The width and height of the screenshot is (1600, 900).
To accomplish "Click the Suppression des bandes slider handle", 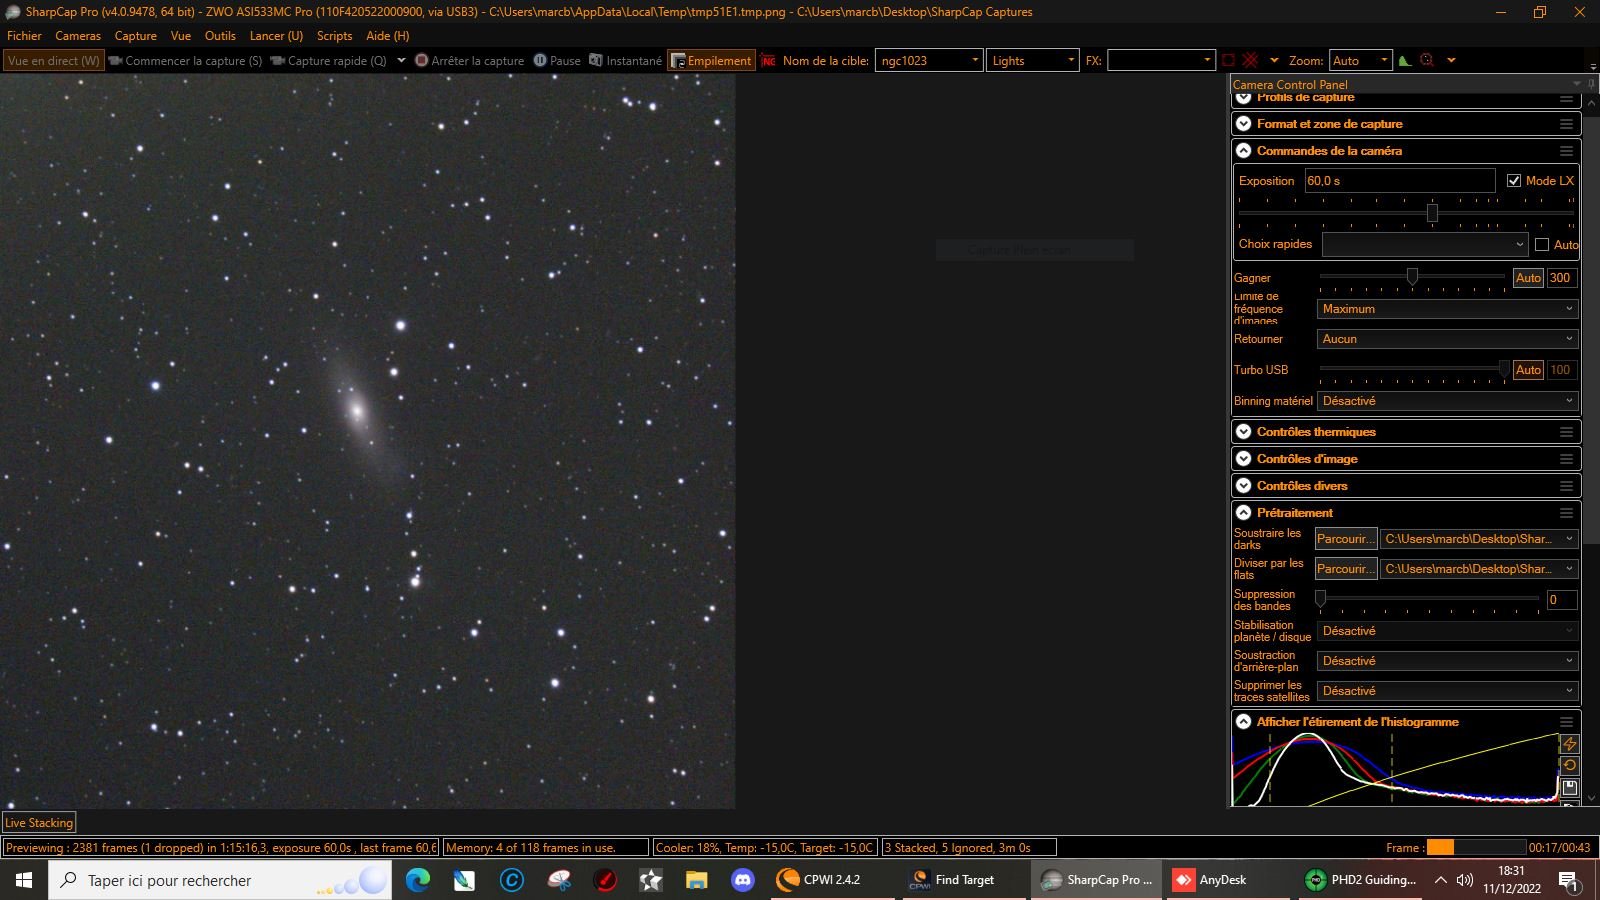I will click(1320, 599).
